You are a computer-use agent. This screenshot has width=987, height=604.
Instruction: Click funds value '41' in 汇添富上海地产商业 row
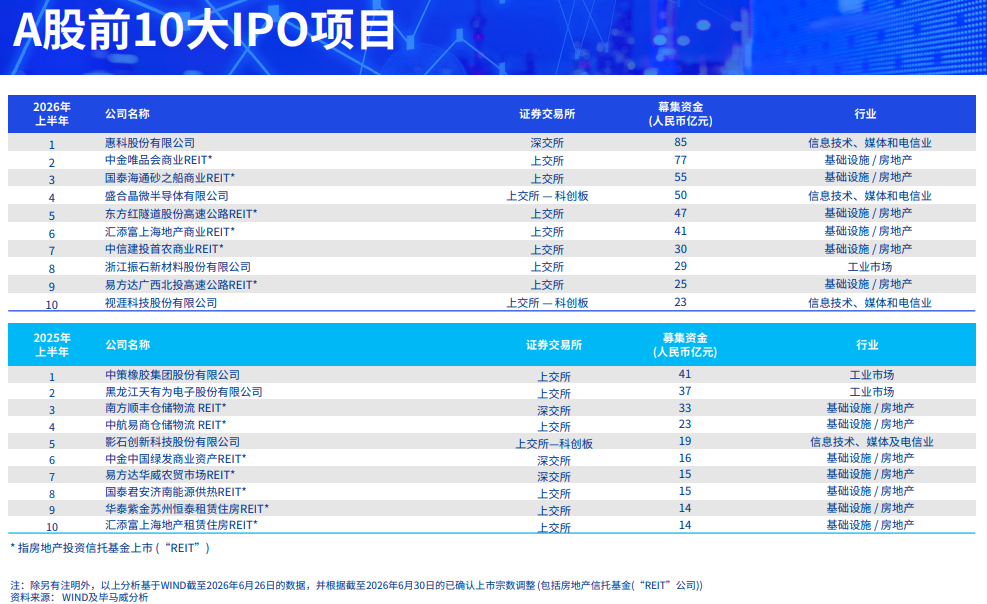coord(680,232)
